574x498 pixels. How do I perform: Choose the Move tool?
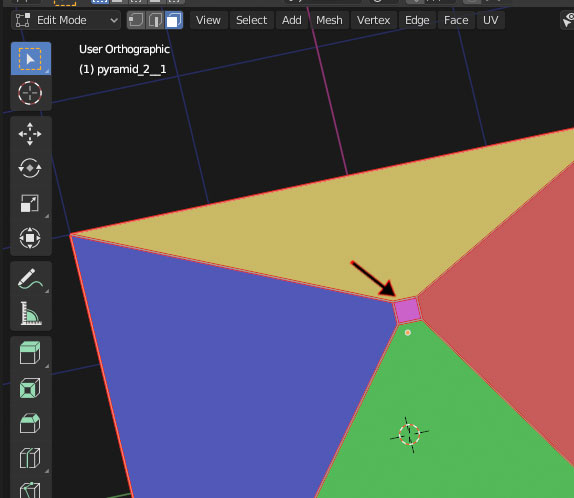(31, 134)
